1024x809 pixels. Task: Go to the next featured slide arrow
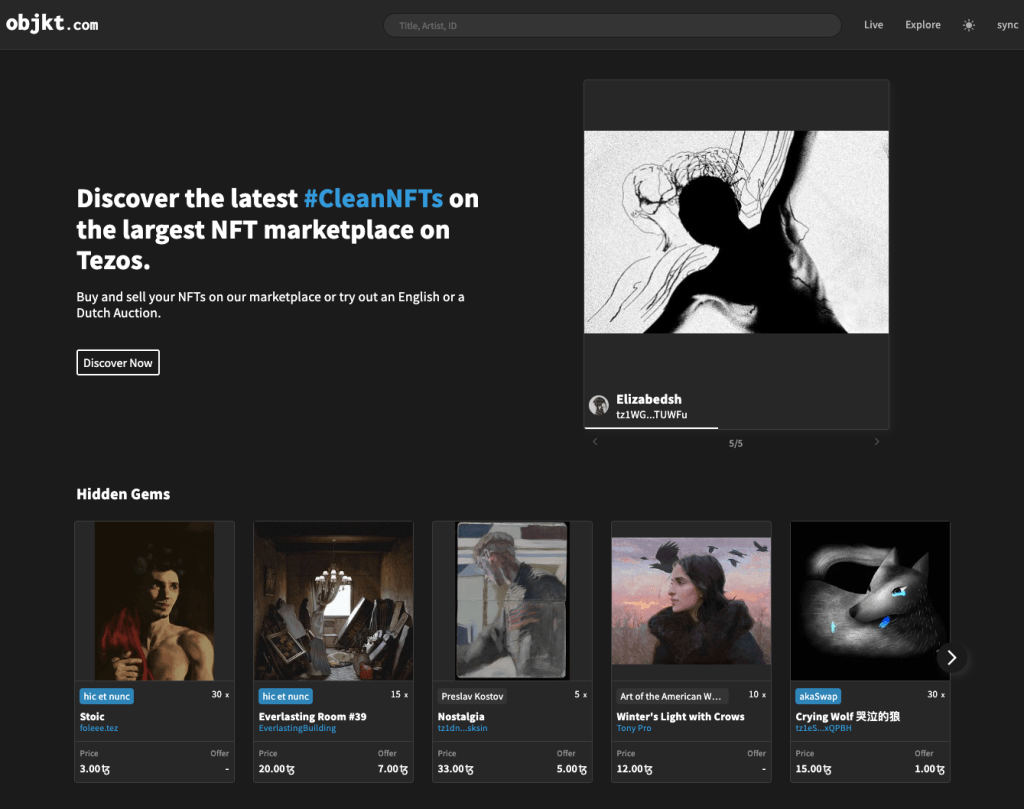coord(876,442)
